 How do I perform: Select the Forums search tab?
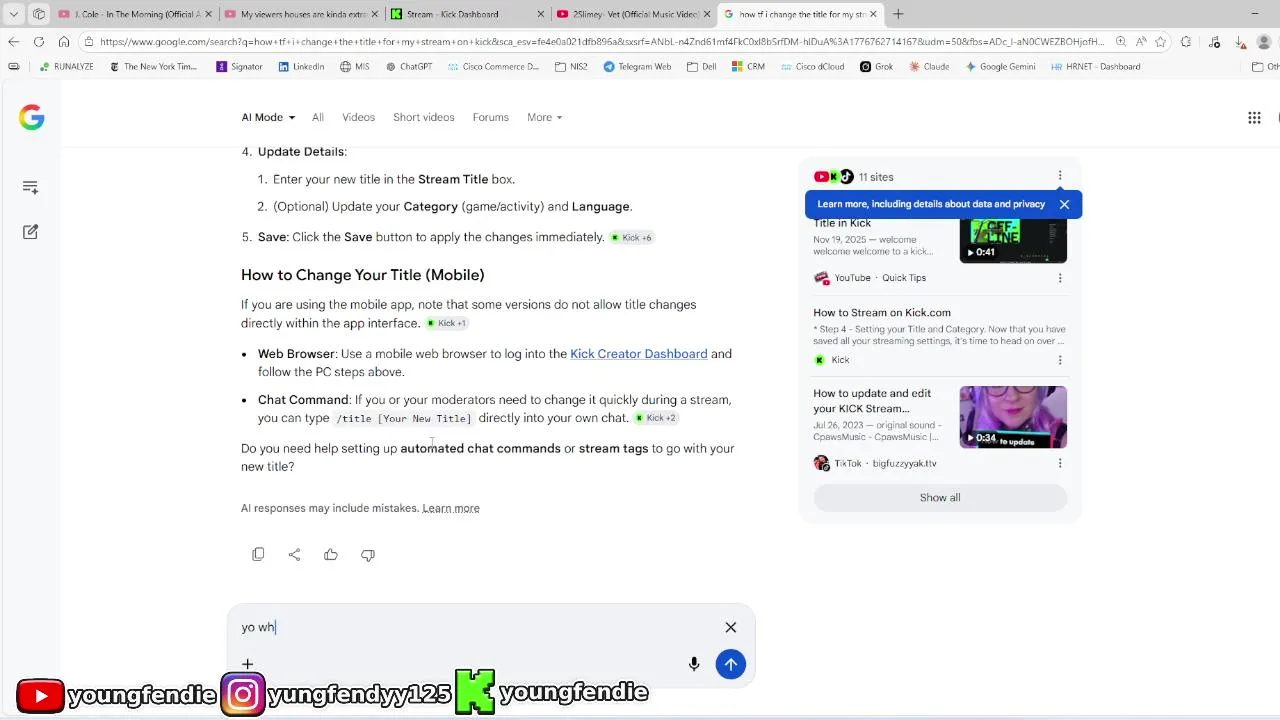(x=490, y=117)
